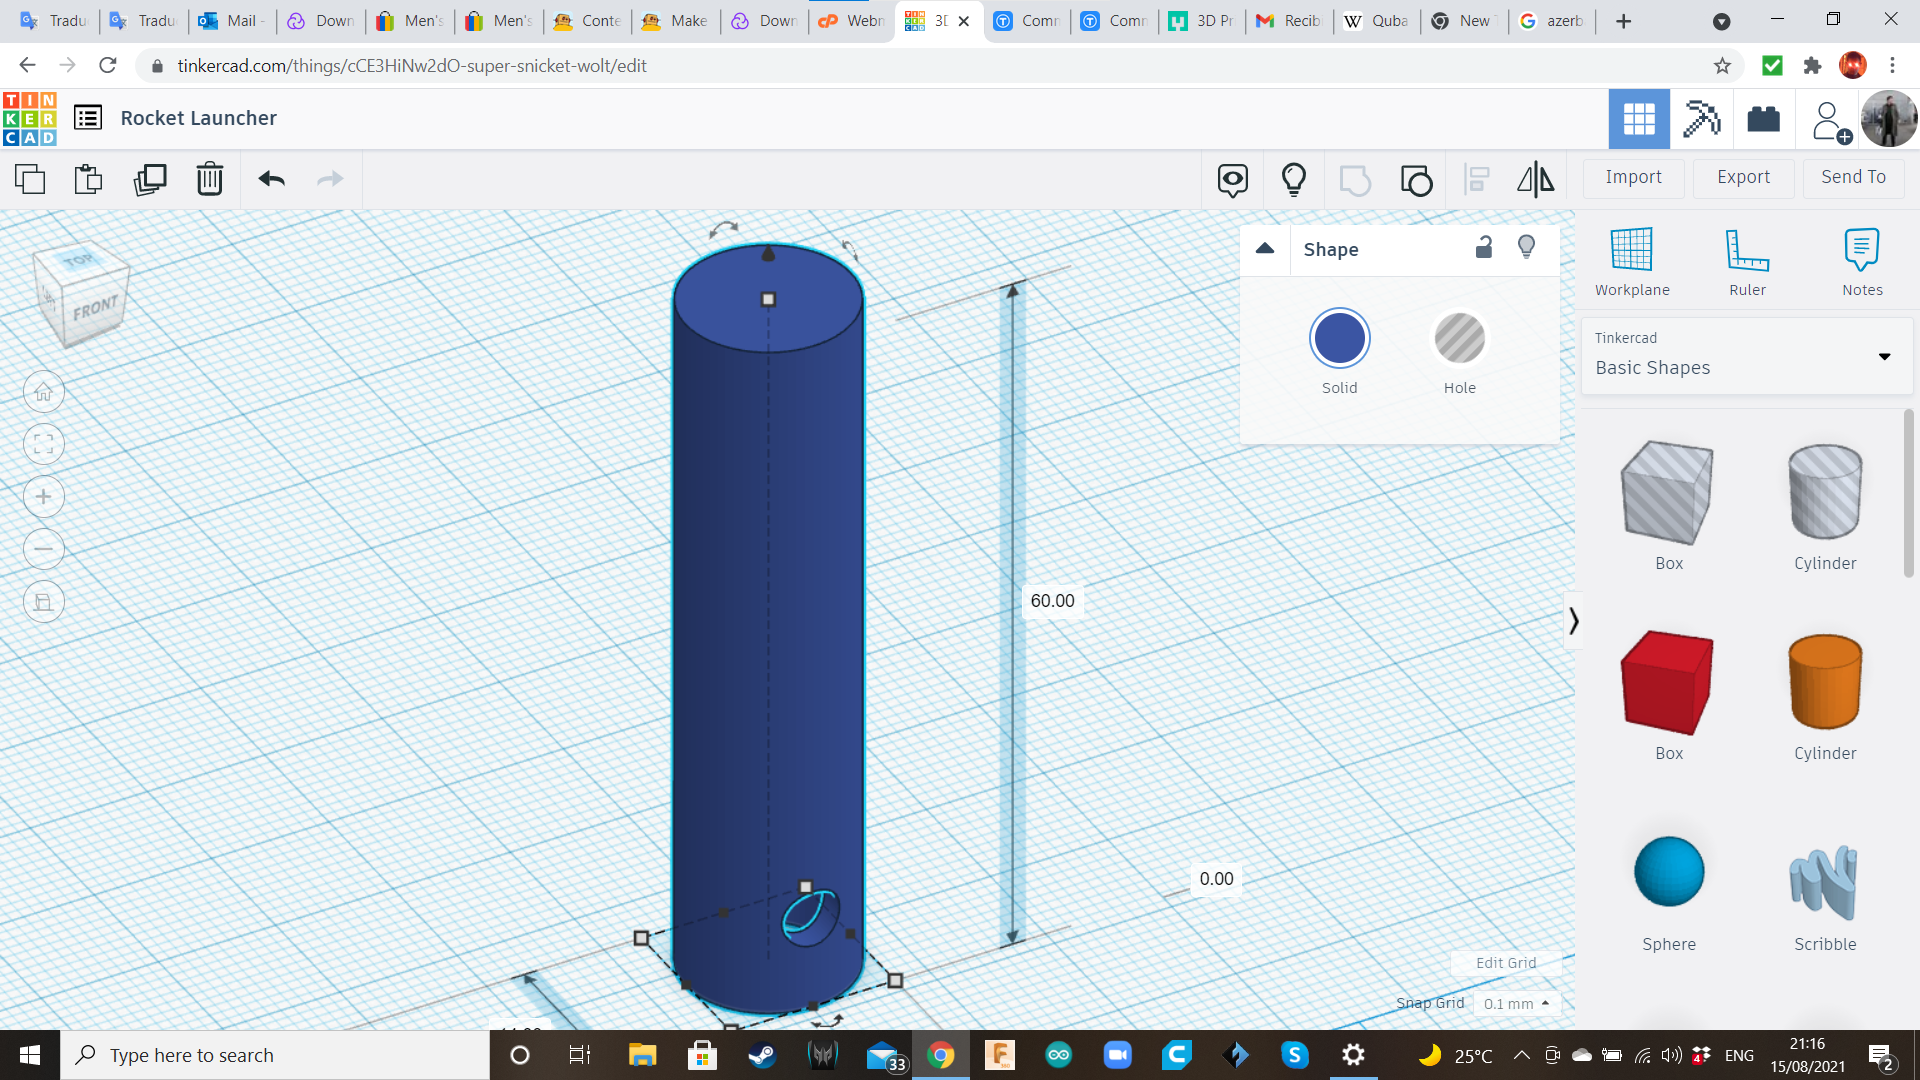Click the Solid color circle
The image size is (1920, 1080).
1339,338
